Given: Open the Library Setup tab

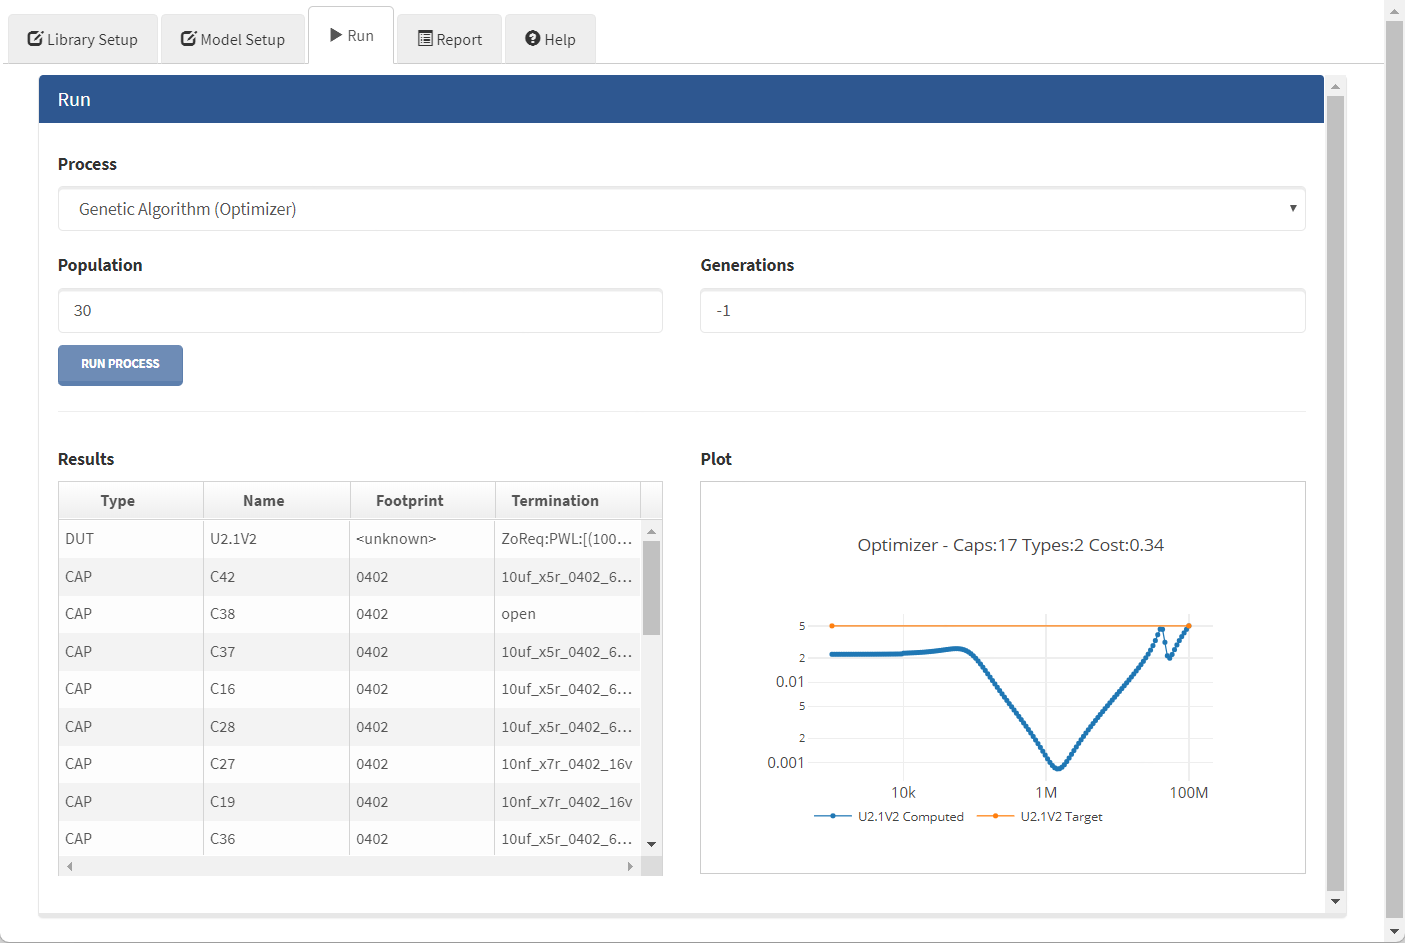Looking at the screenshot, I should 83,39.
